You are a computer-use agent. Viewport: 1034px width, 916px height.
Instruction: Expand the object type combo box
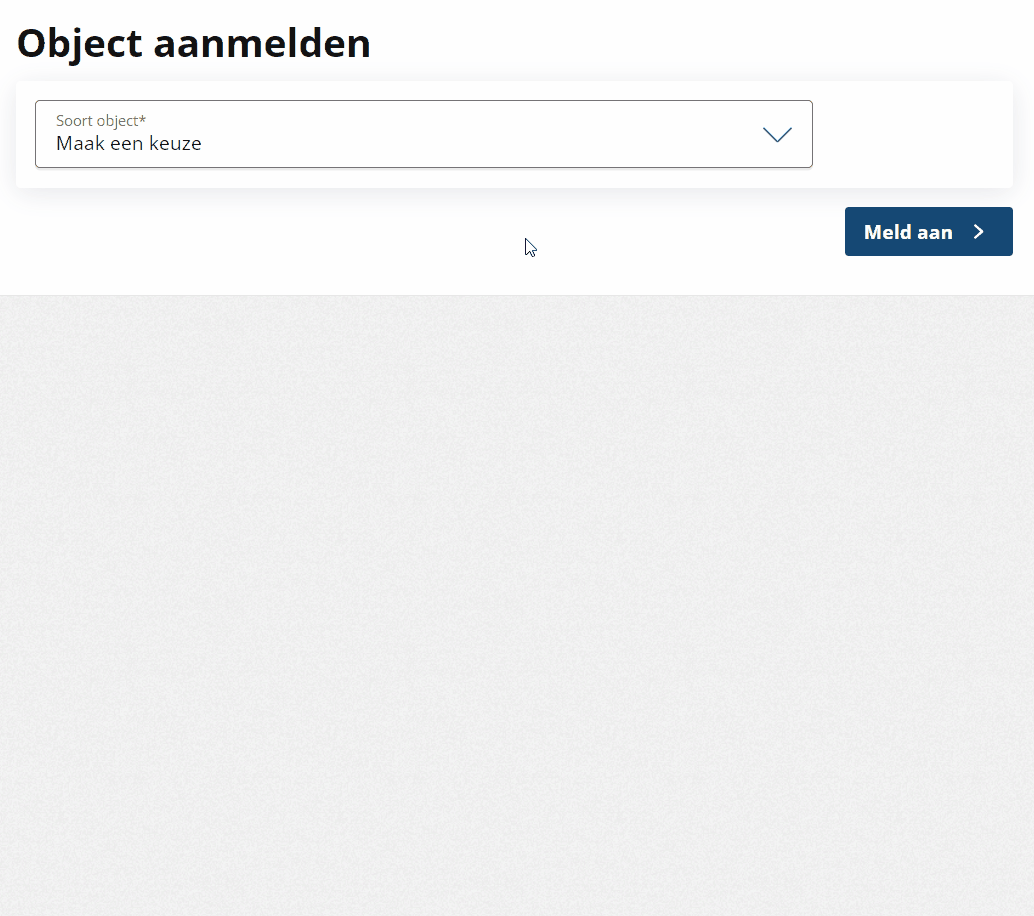423,134
